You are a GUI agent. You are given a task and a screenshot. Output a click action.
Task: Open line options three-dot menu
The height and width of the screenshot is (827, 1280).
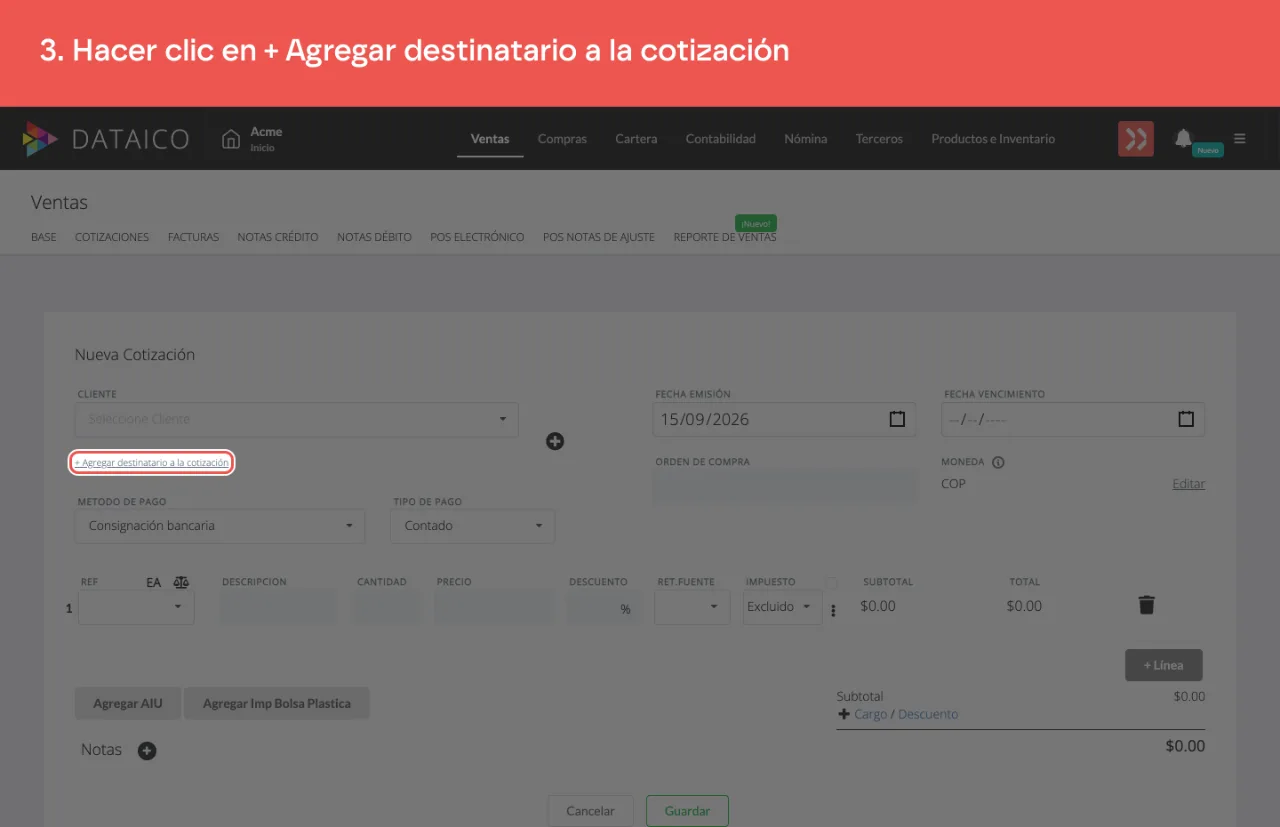click(x=833, y=610)
